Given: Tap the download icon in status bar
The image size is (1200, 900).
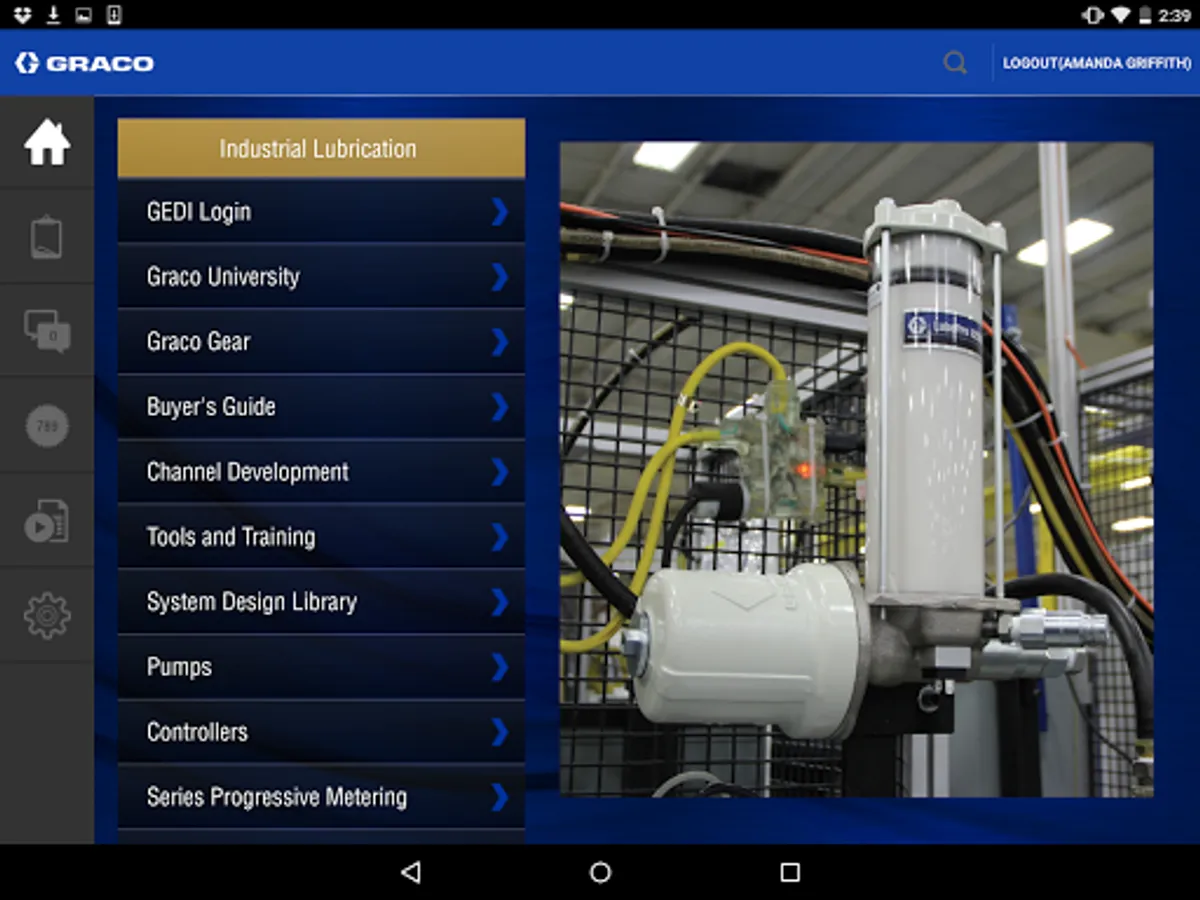Looking at the screenshot, I should click(54, 15).
